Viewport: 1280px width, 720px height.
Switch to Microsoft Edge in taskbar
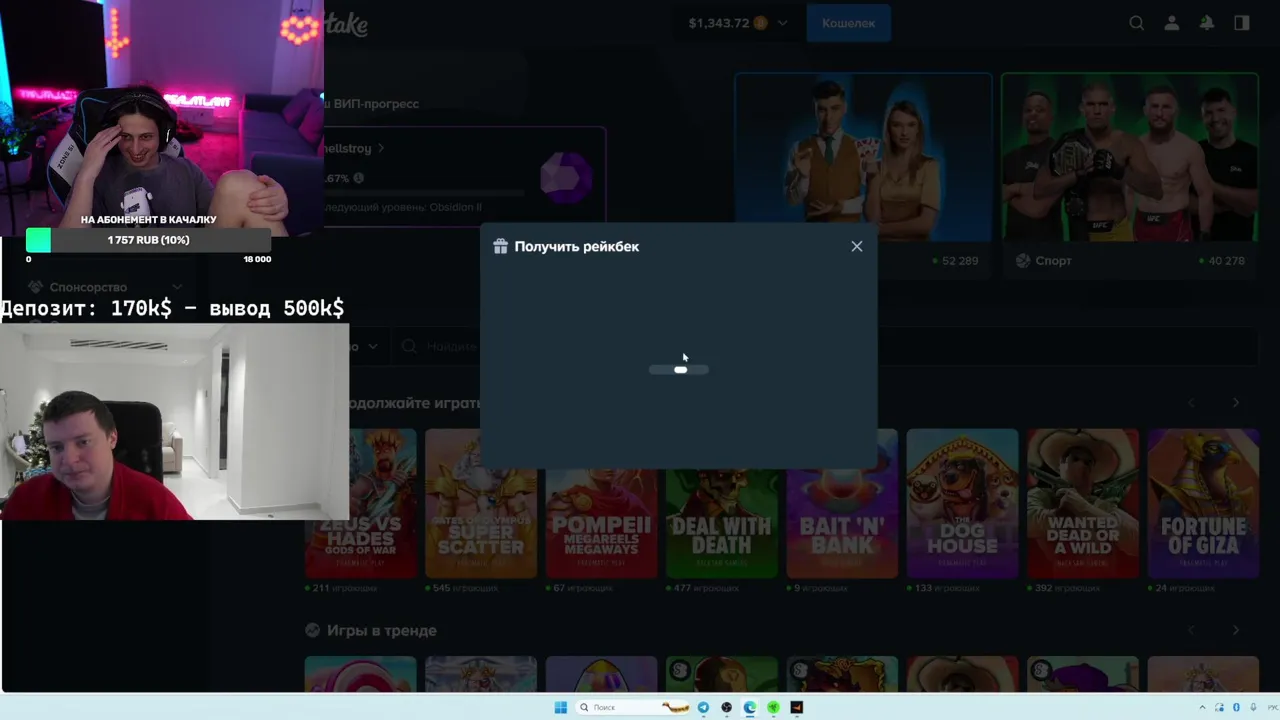tap(750, 707)
